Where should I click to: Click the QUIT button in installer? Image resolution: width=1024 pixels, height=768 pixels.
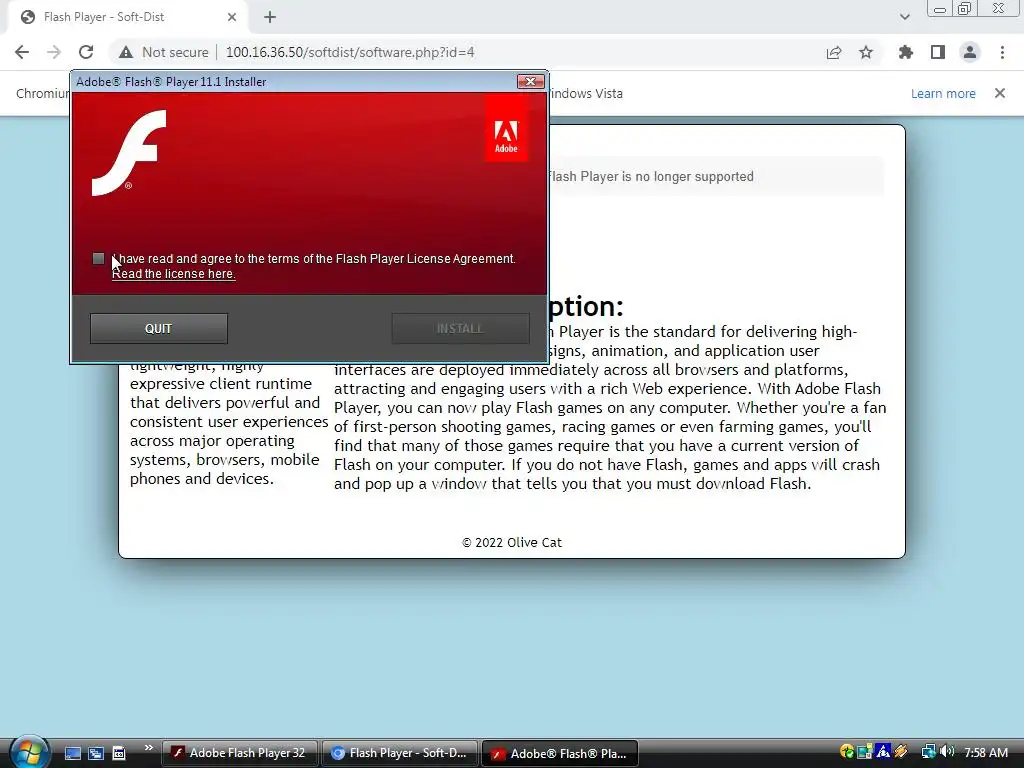(159, 328)
